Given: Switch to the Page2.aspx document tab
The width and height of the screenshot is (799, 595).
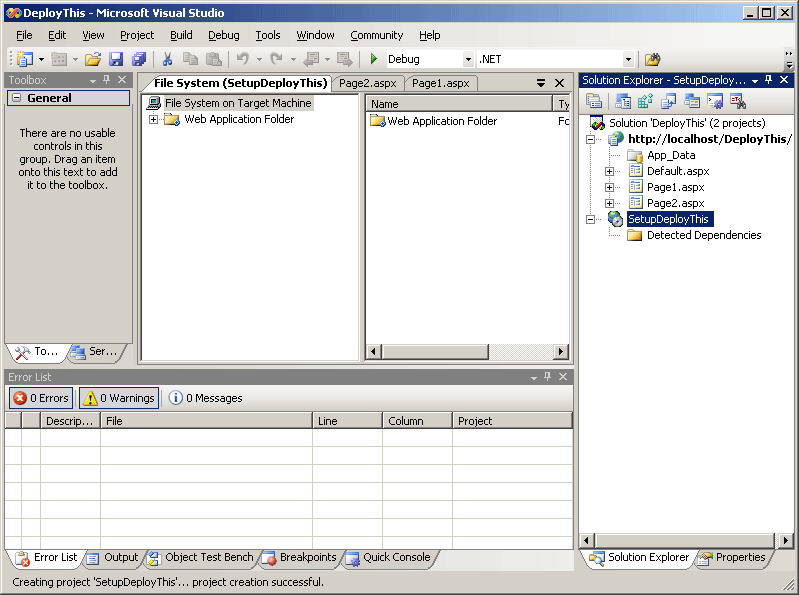Looking at the screenshot, I should click(367, 83).
